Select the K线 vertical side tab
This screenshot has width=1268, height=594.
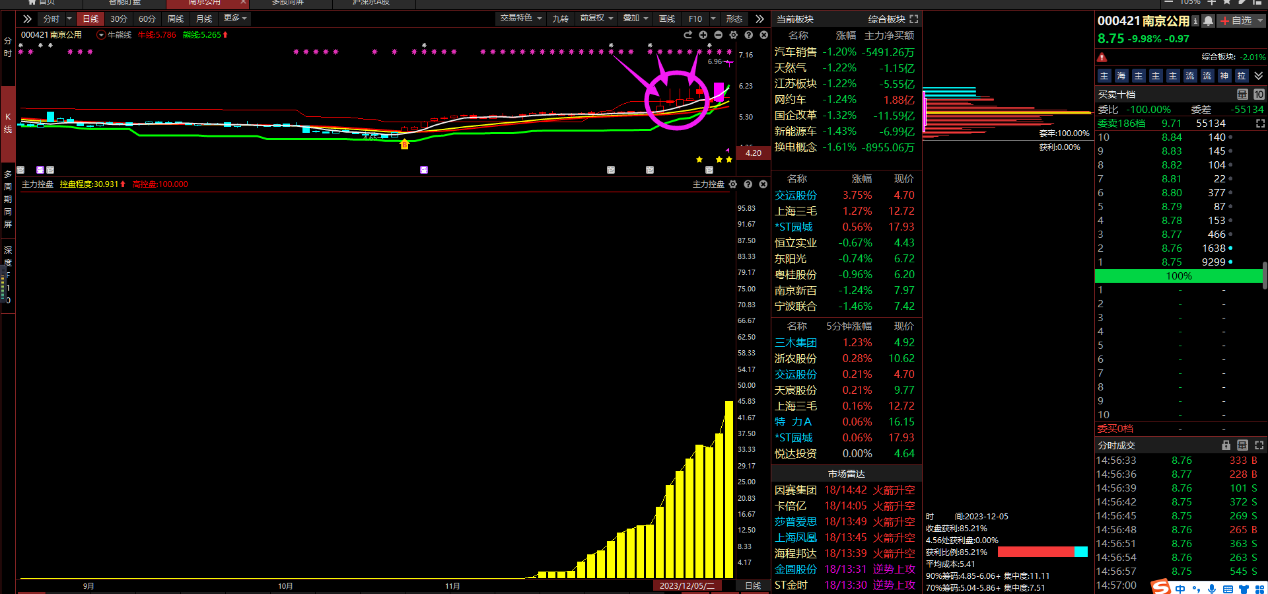(7, 123)
